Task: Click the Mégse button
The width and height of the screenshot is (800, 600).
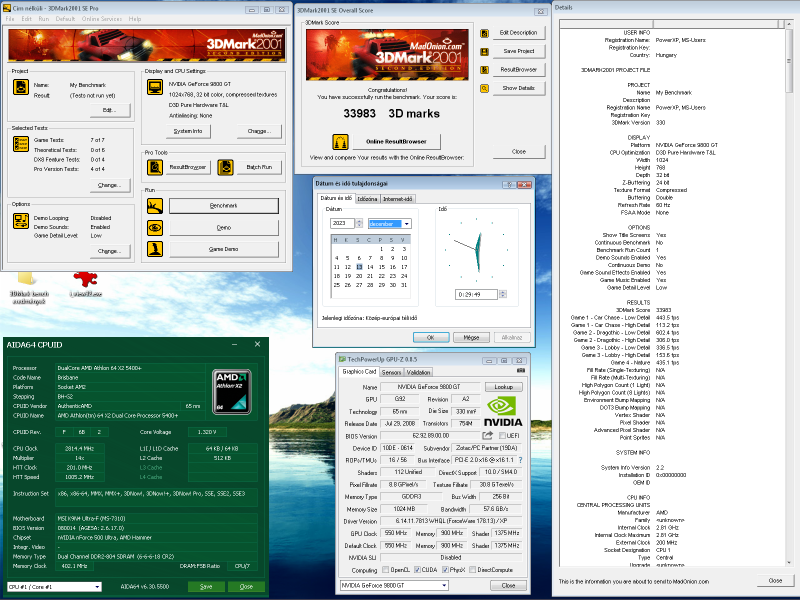Action: [471, 337]
